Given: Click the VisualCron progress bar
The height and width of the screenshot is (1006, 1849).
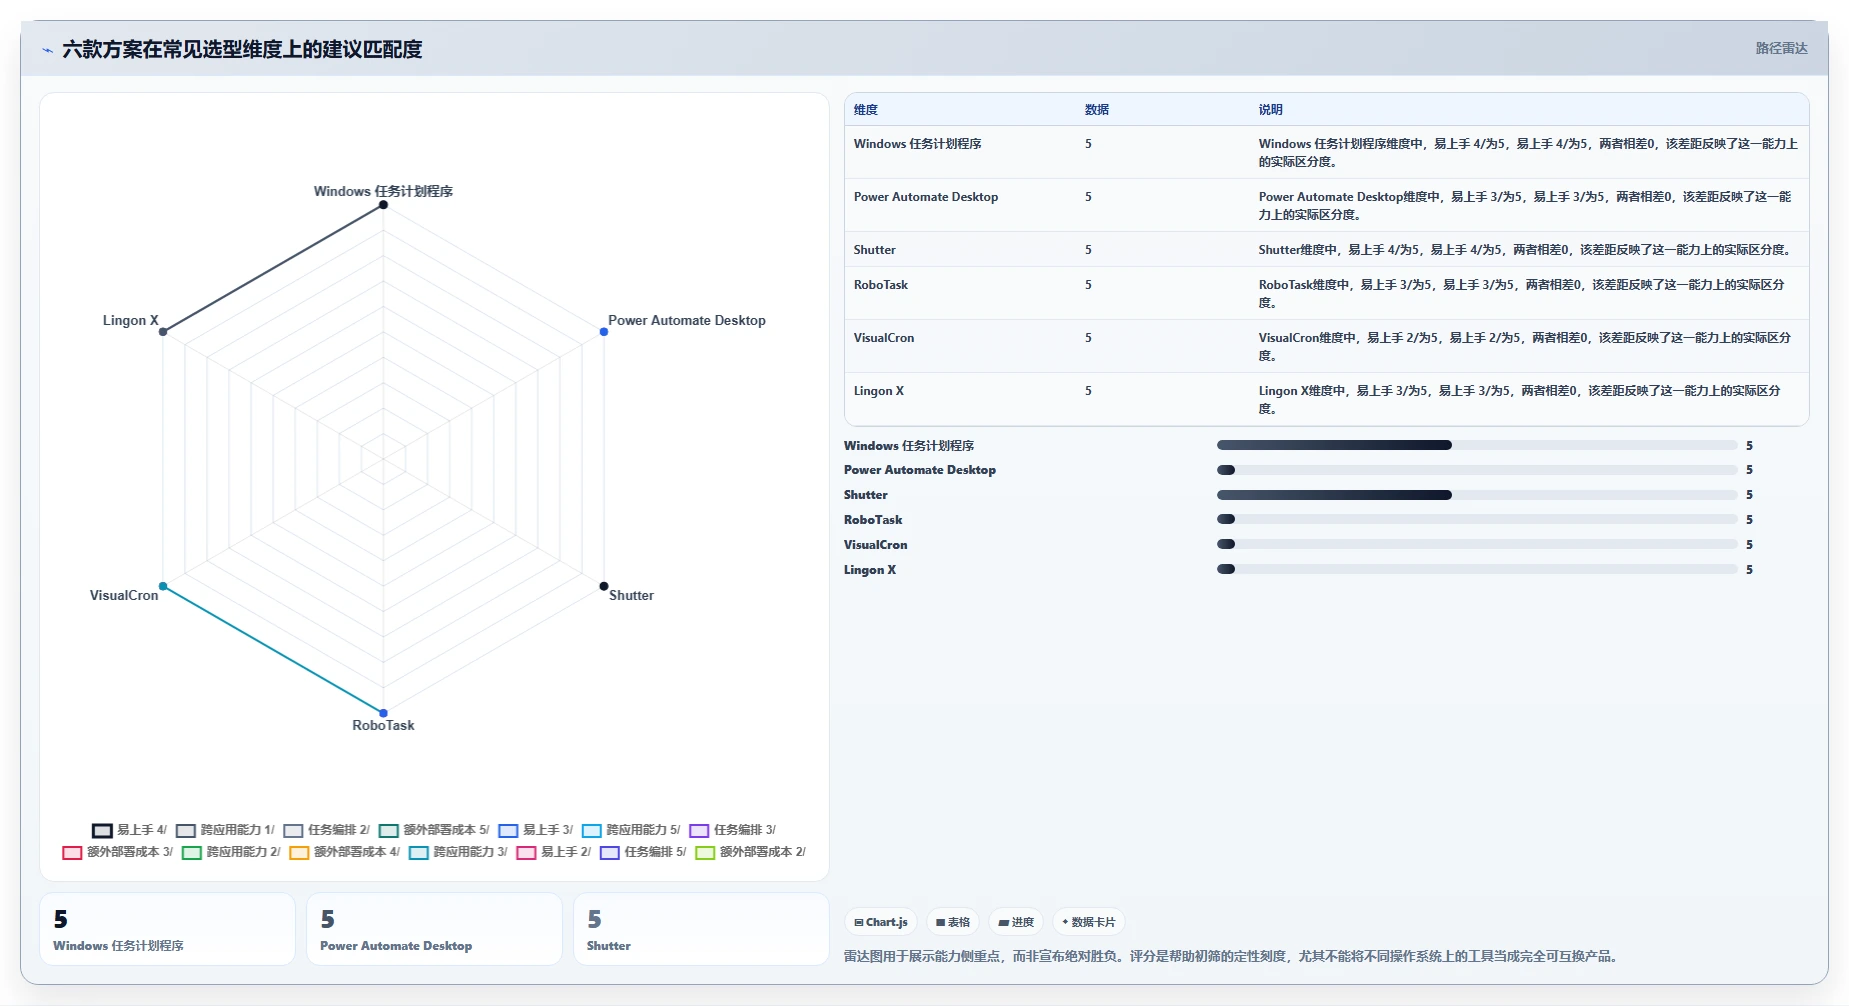Looking at the screenshot, I should [x=1477, y=544].
